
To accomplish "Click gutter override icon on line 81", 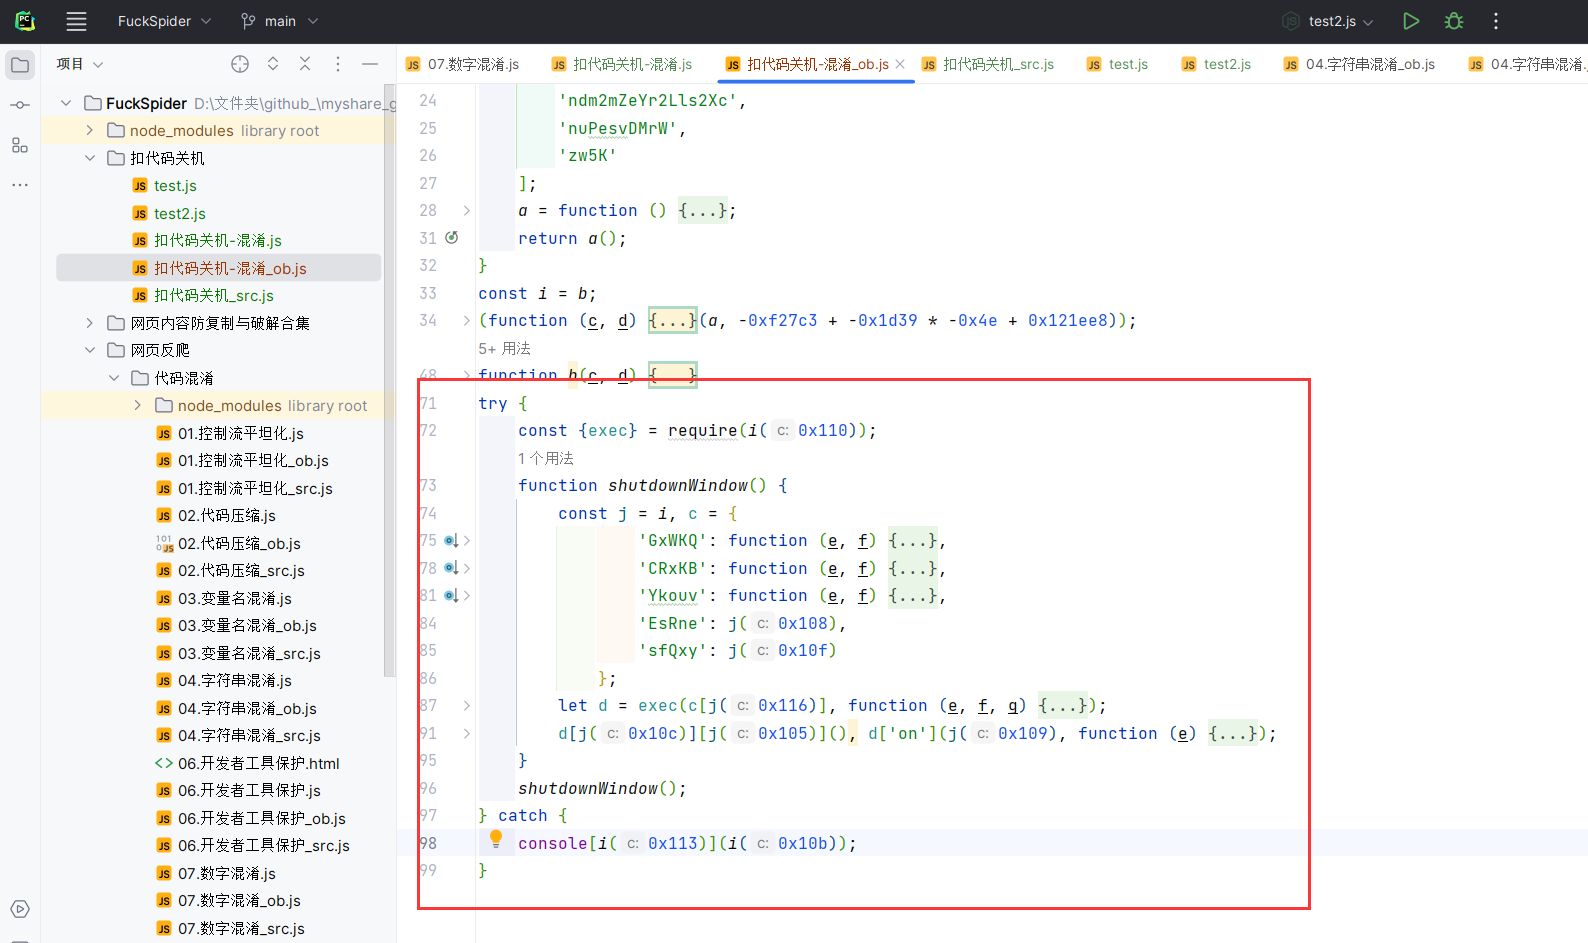I will 451,596.
